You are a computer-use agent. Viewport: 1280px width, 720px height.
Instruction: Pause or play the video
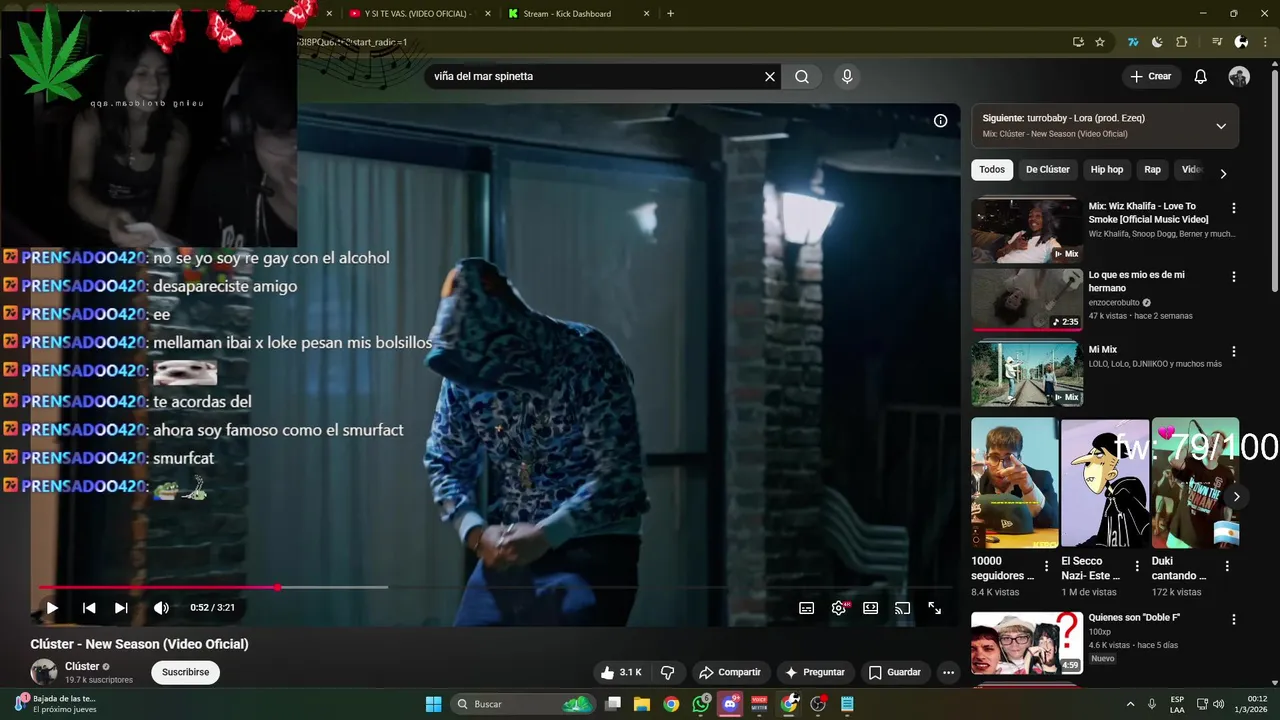(x=52, y=607)
